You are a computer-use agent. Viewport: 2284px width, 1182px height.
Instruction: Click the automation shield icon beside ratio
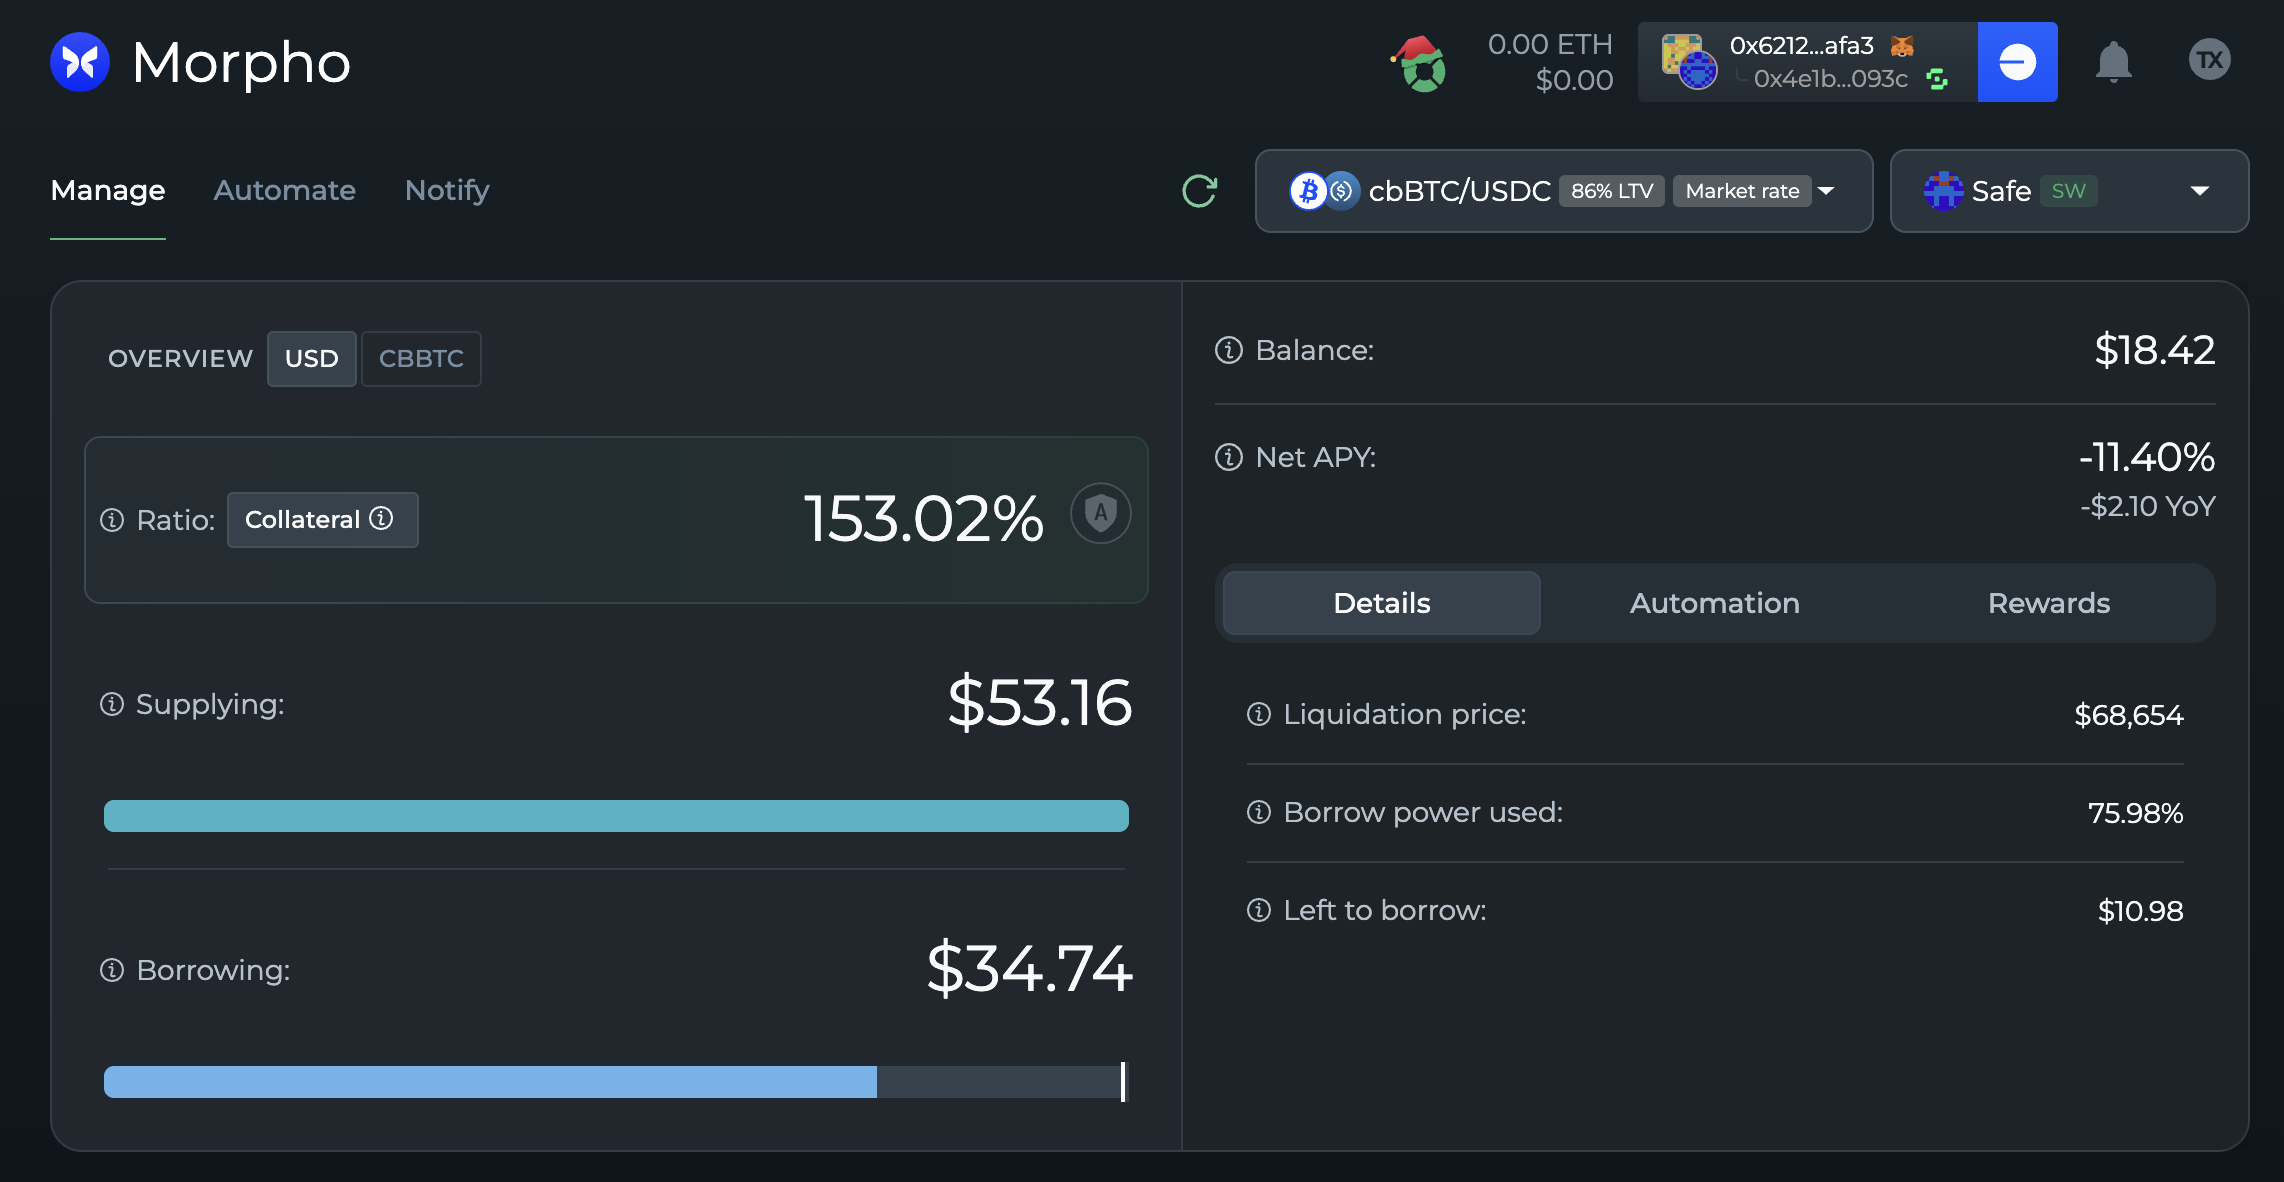pyautogui.click(x=1101, y=514)
